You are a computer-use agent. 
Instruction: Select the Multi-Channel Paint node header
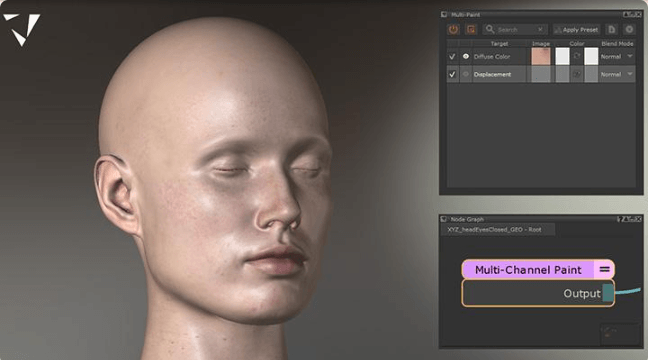pyautogui.click(x=528, y=270)
